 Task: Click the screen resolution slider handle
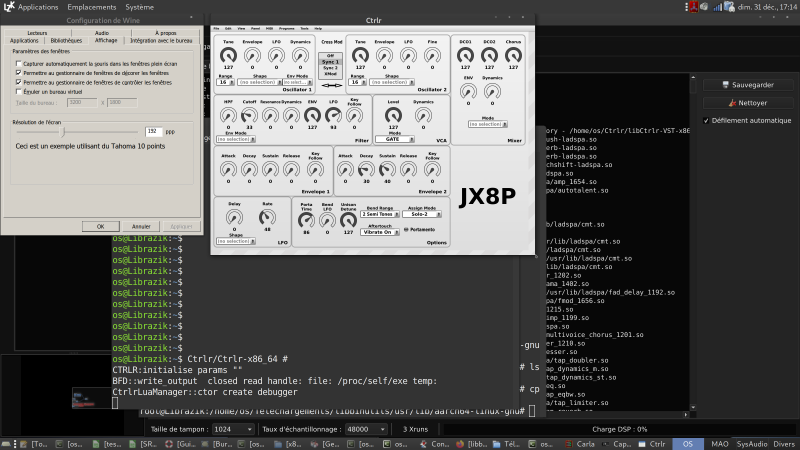pyautogui.click(x=63, y=132)
